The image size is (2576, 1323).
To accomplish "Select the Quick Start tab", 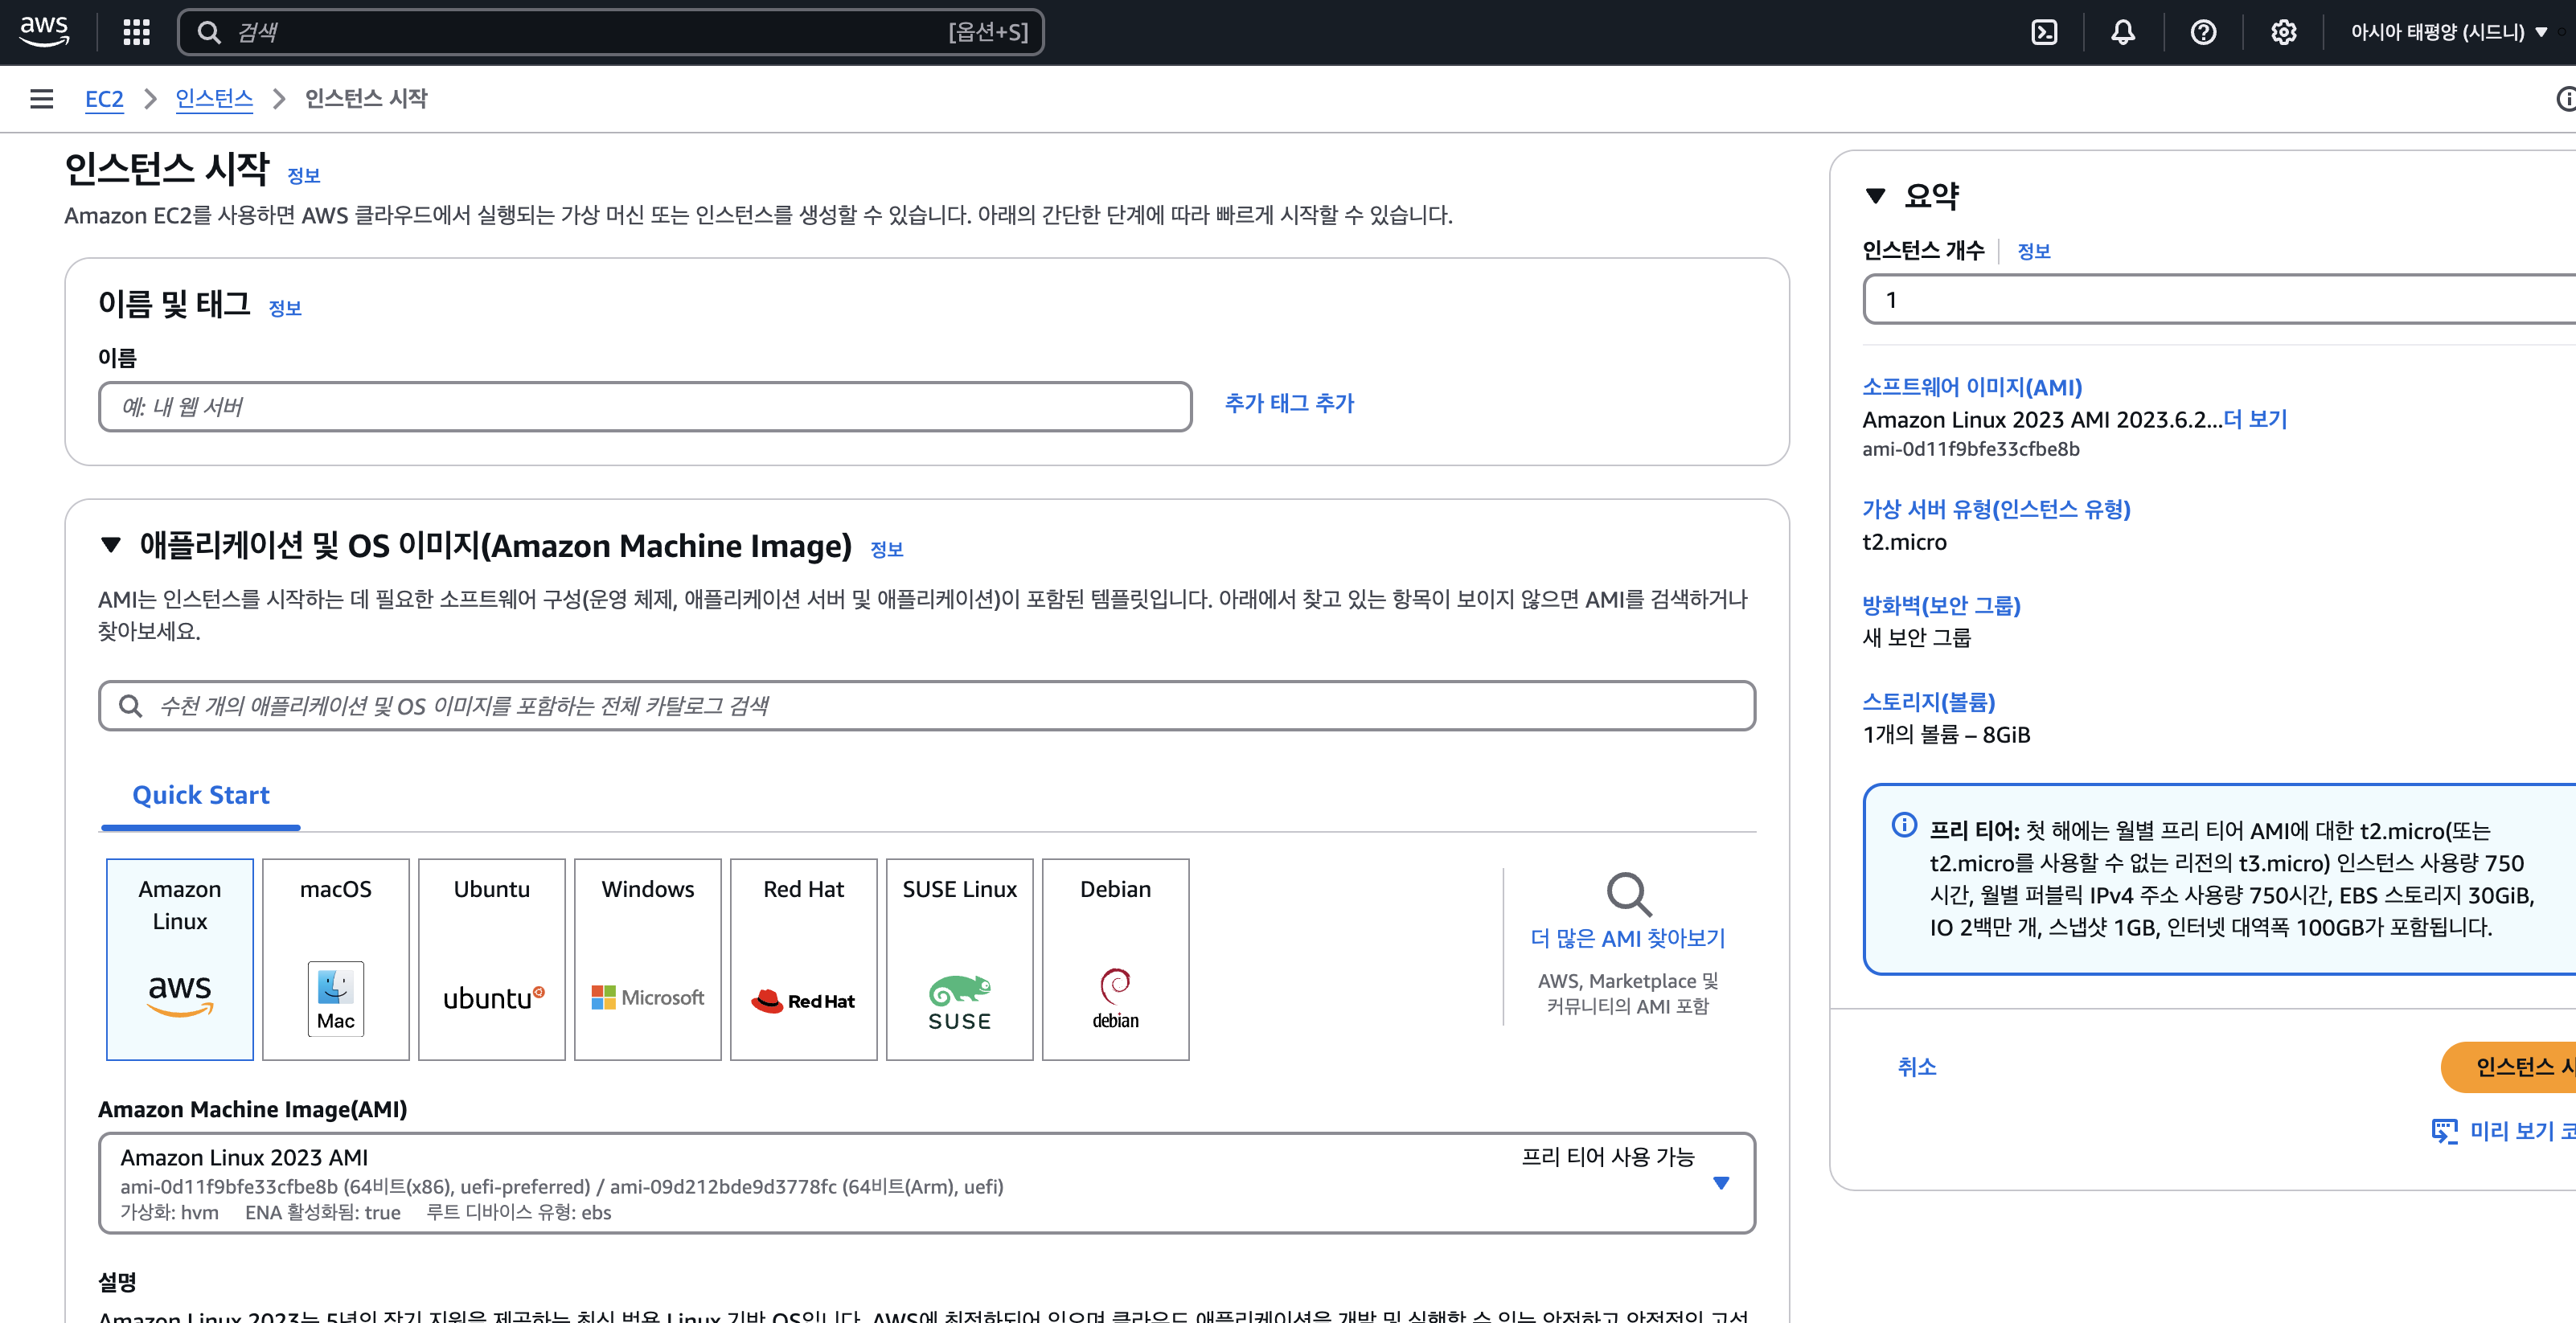I will [201, 795].
